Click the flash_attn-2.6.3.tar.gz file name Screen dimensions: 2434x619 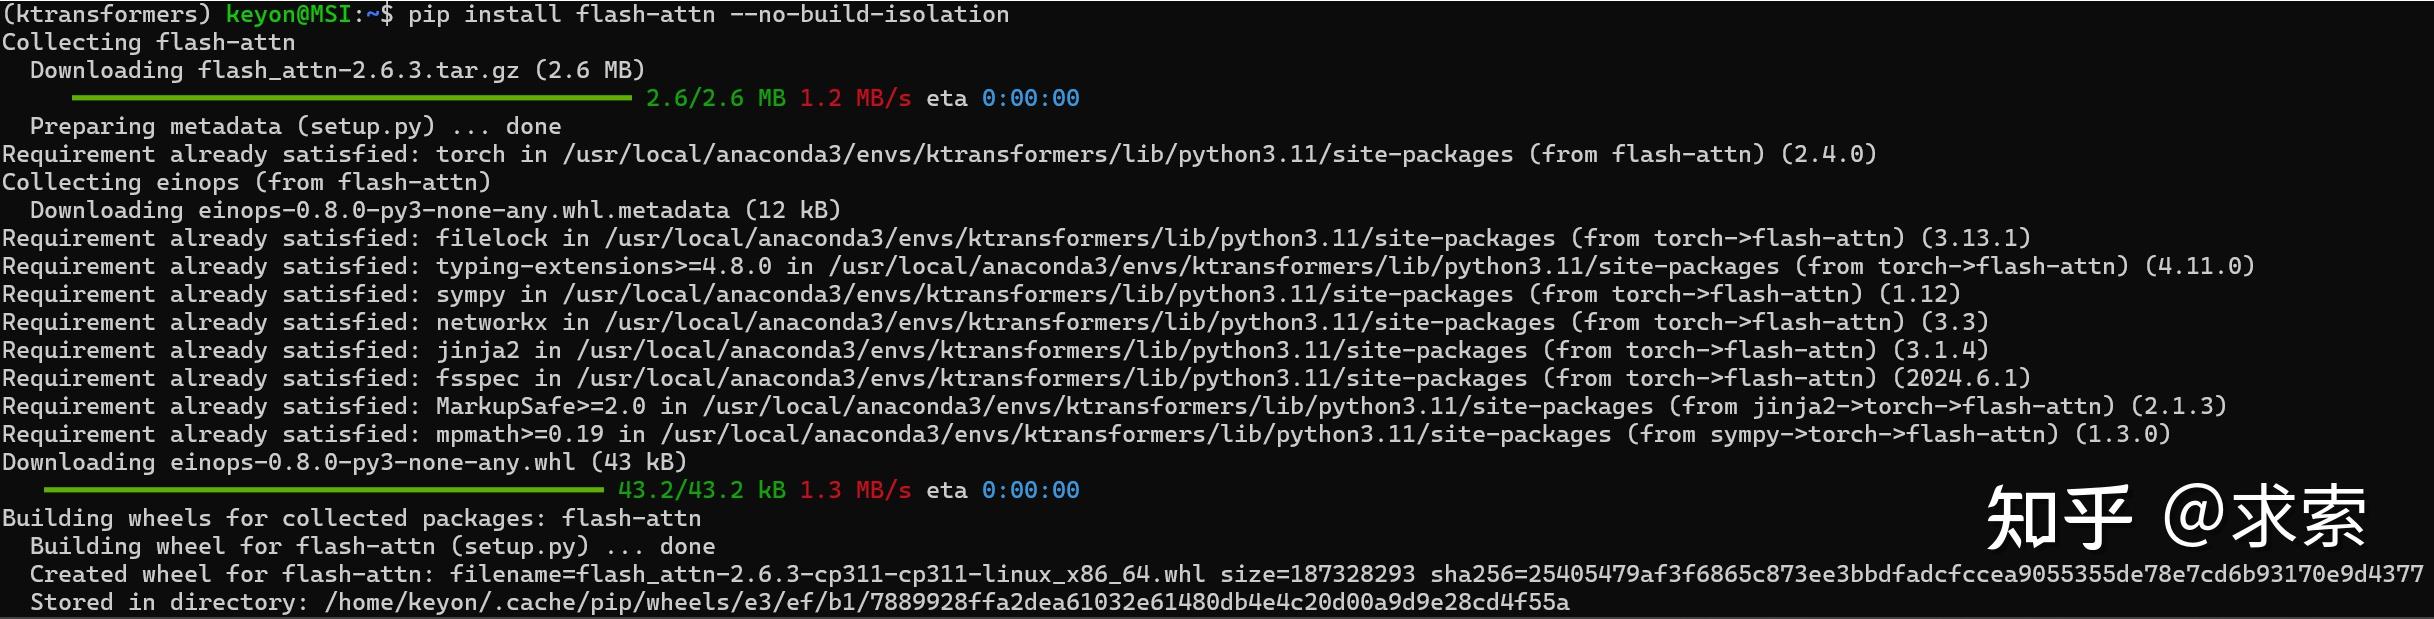point(358,70)
